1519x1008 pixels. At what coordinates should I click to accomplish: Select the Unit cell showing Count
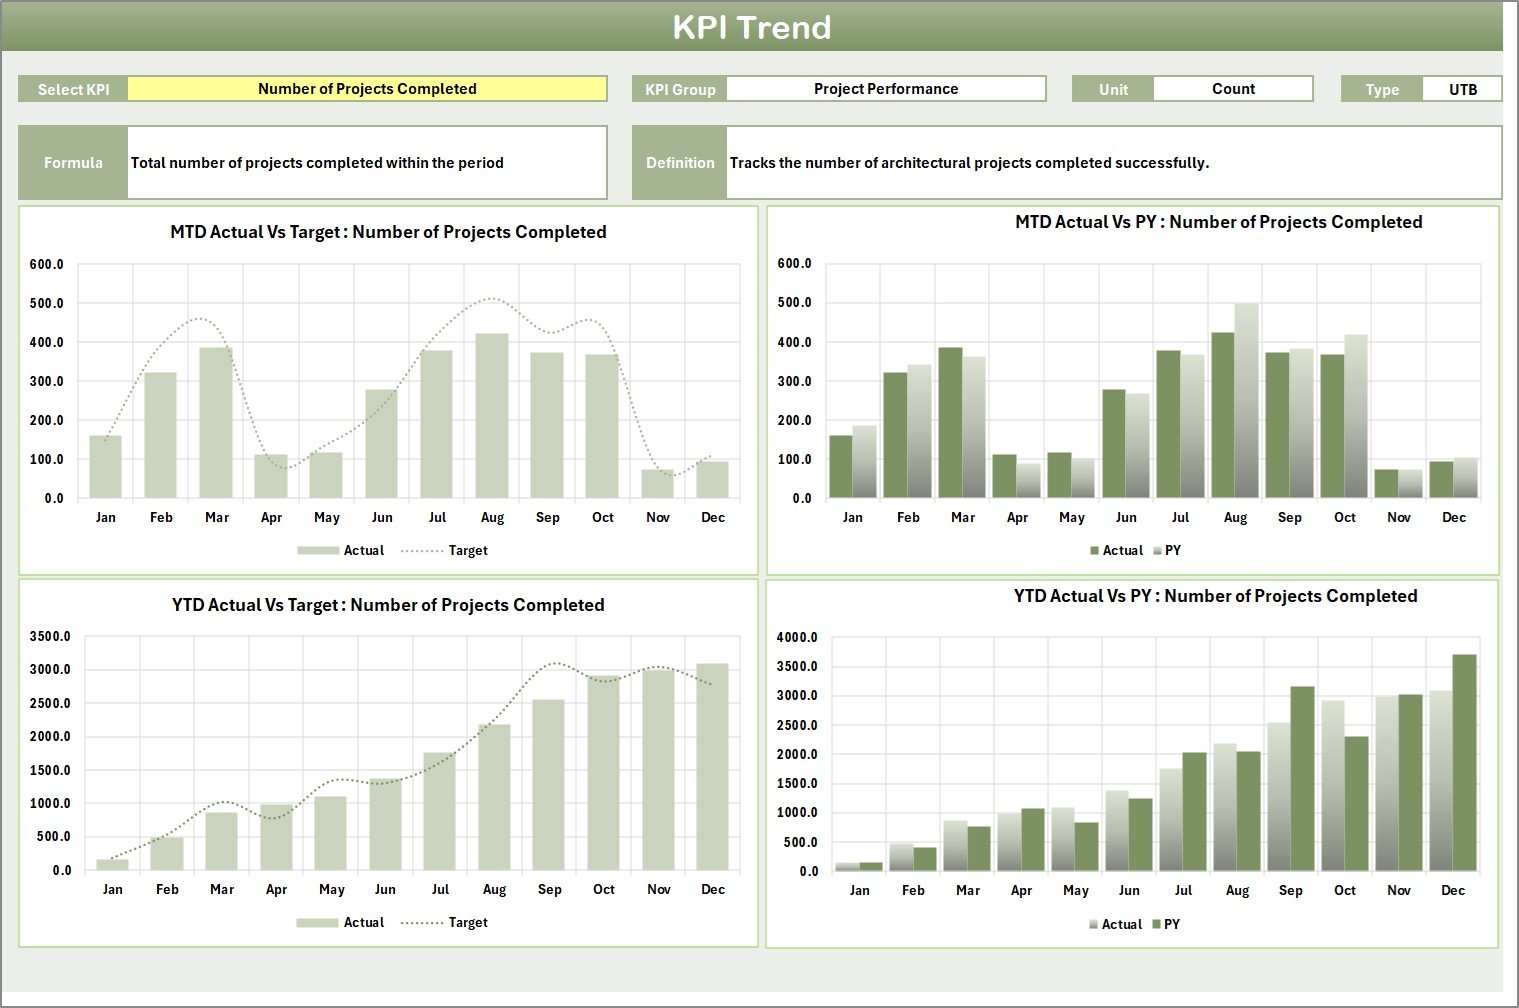[x=1232, y=89]
